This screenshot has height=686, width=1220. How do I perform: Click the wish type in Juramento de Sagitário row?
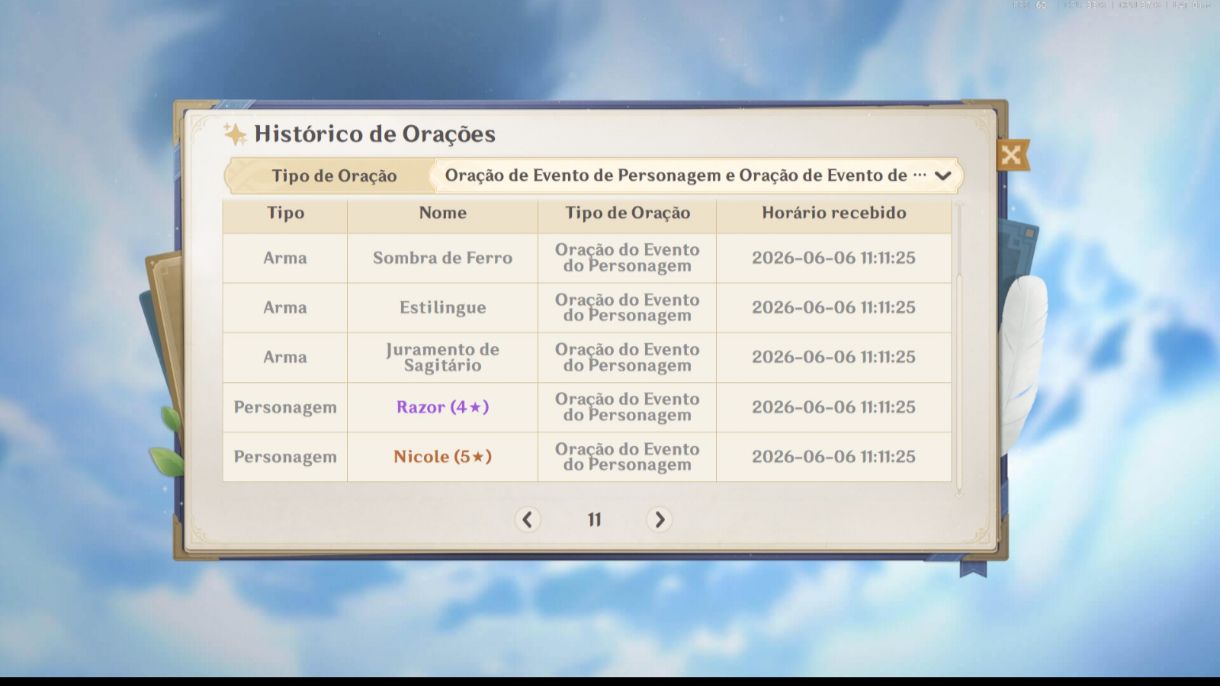coord(627,357)
